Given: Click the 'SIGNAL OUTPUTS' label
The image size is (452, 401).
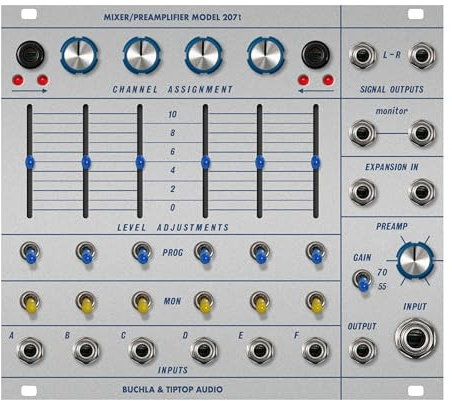Looking at the screenshot, I should tap(392, 89).
